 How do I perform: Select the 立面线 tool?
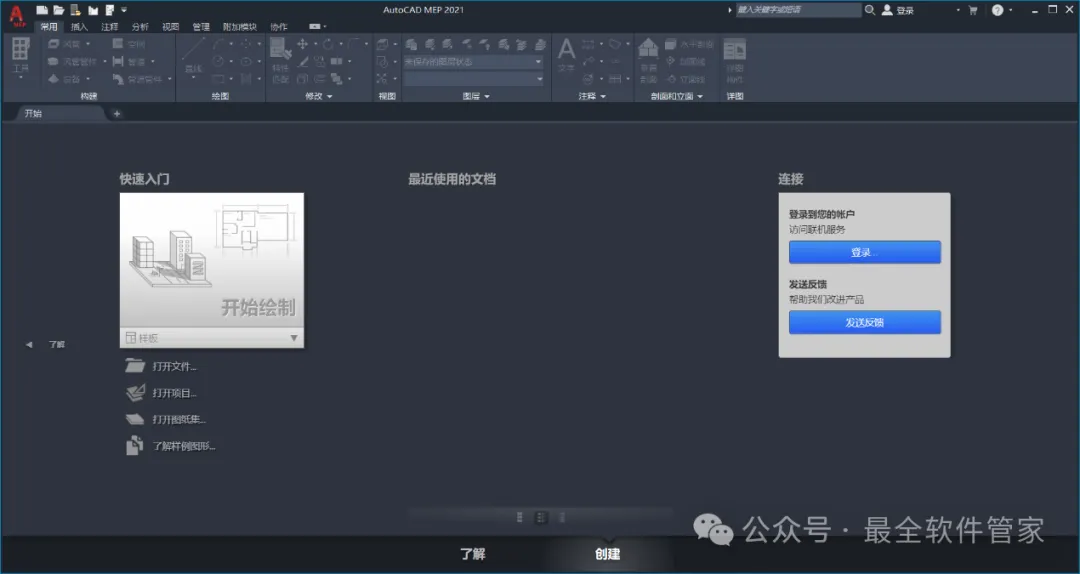685,79
